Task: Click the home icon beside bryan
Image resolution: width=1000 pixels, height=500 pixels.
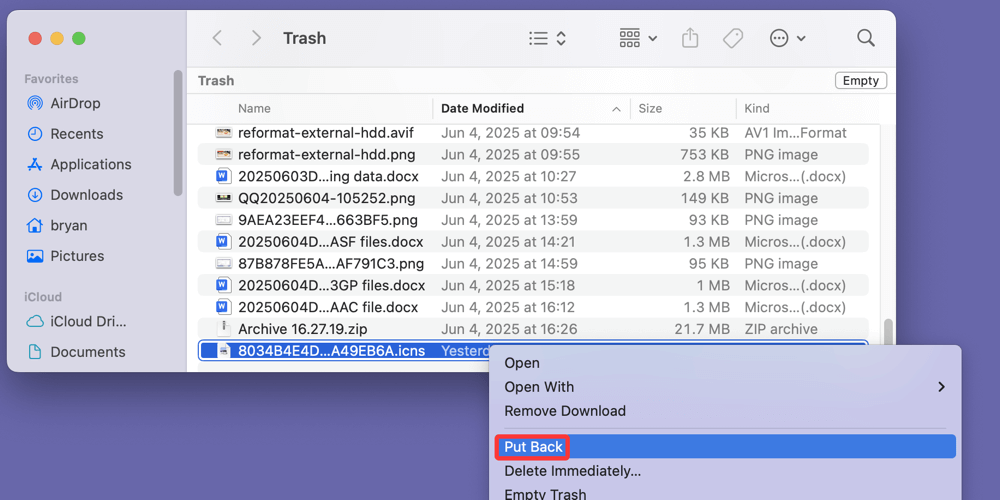Action: coord(35,226)
